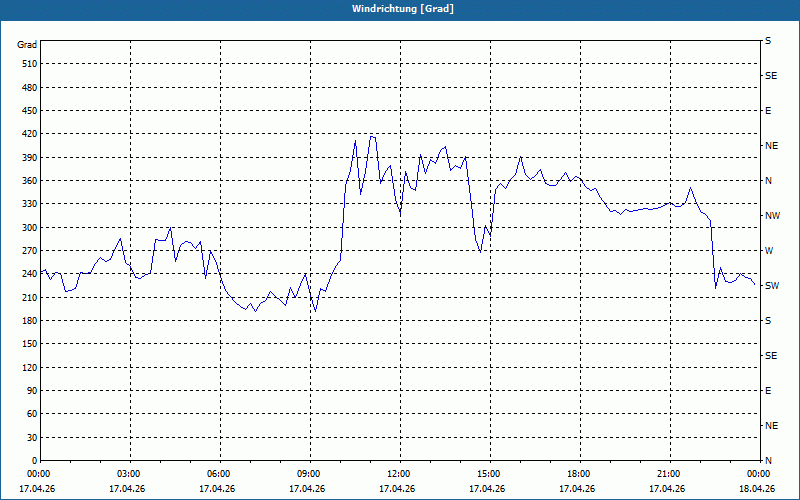Select the 510 value on the degree axis
This screenshot has height=500, width=800.
tap(30, 64)
